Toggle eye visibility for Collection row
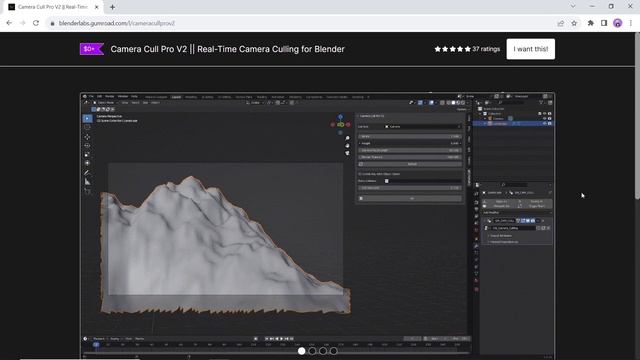The height and width of the screenshot is (360, 640). click(x=544, y=113)
